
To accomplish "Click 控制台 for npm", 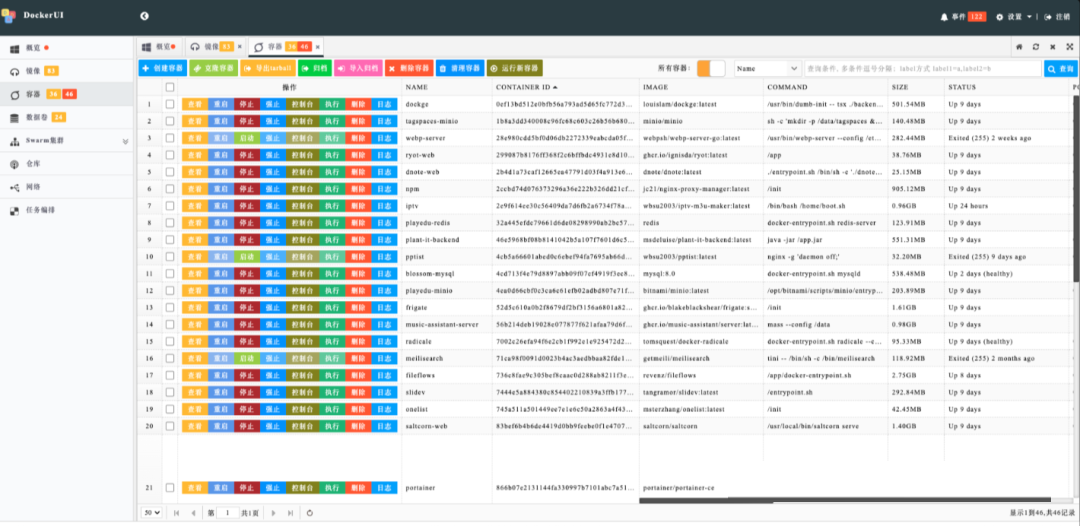I will tap(302, 189).
